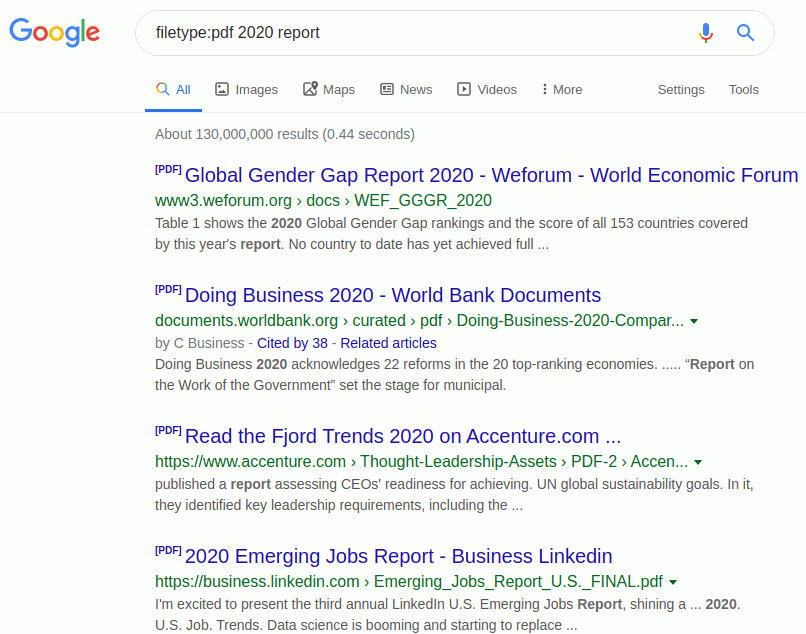Click the Cited by 38 link
This screenshot has height=634, width=806.
(x=298, y=343)
